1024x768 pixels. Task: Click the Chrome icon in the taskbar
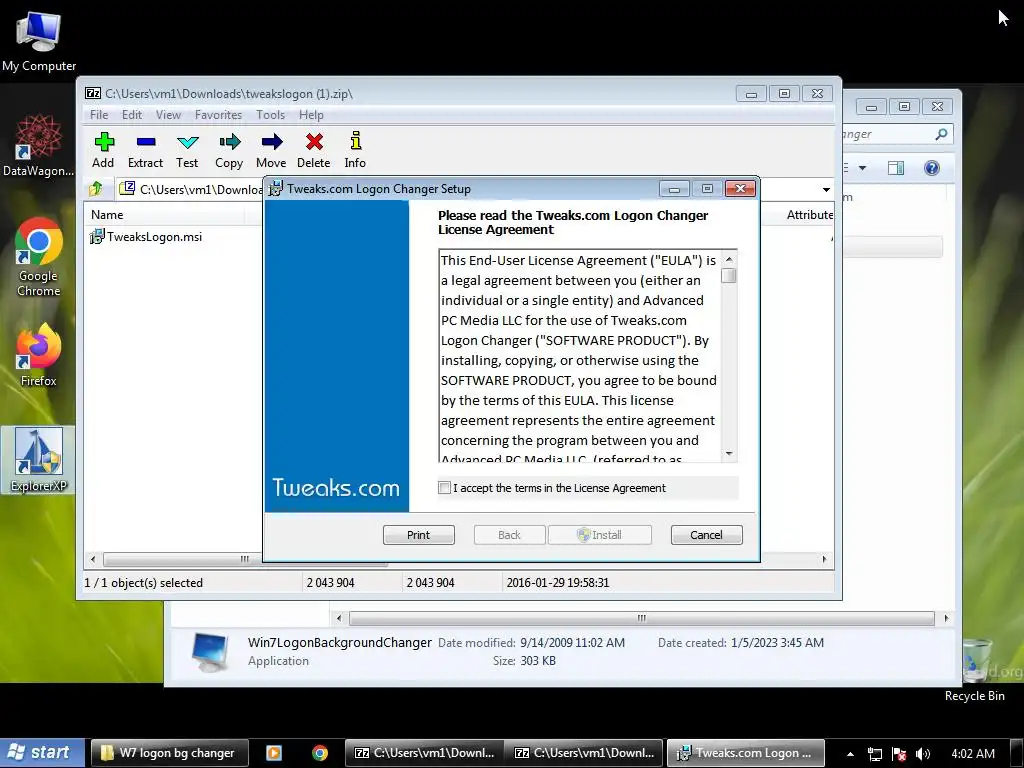tap(320, 753)
